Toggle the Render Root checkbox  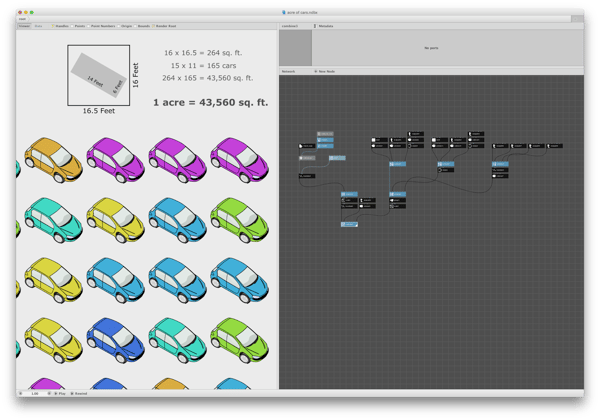(153, 26)
